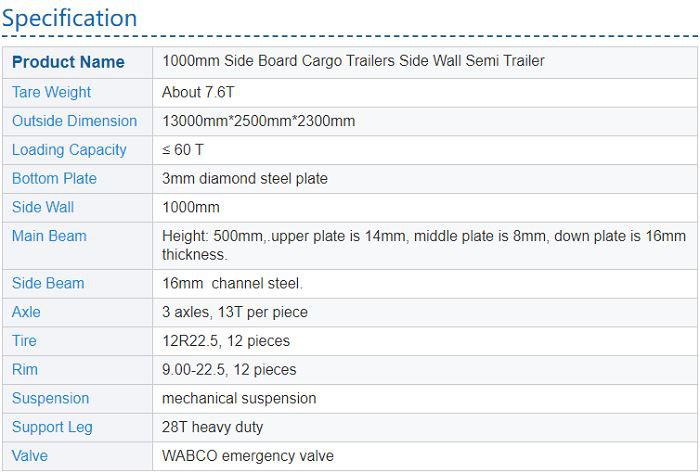Select the Bottom Plate label
The image size is (700, 473).
[x=54, y=179]
